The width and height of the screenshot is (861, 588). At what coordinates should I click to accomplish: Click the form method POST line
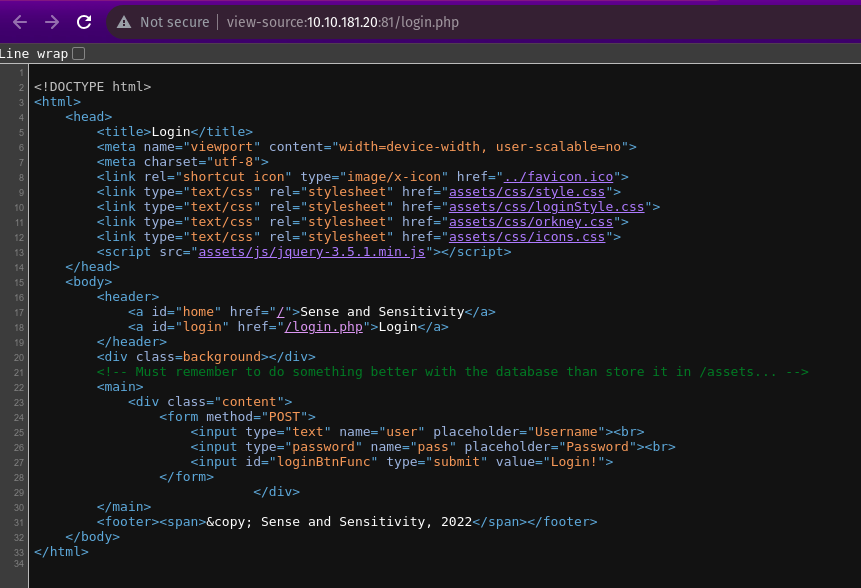point(237,417)
